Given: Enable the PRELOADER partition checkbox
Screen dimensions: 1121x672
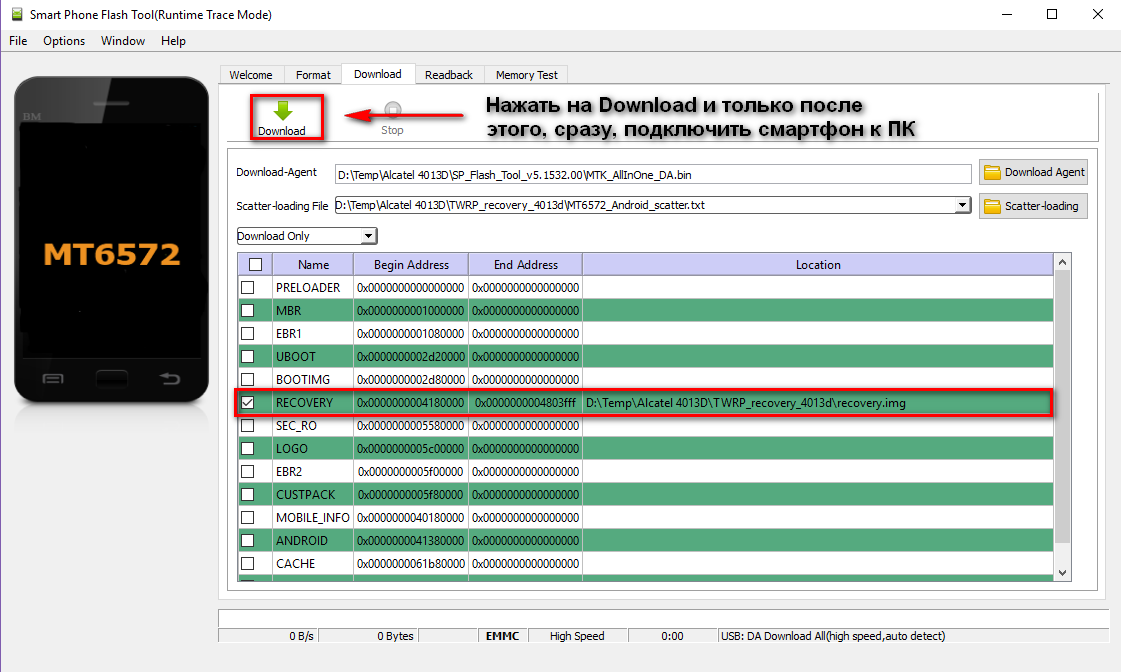Looking at the screenshot, I should pos(247,287).
